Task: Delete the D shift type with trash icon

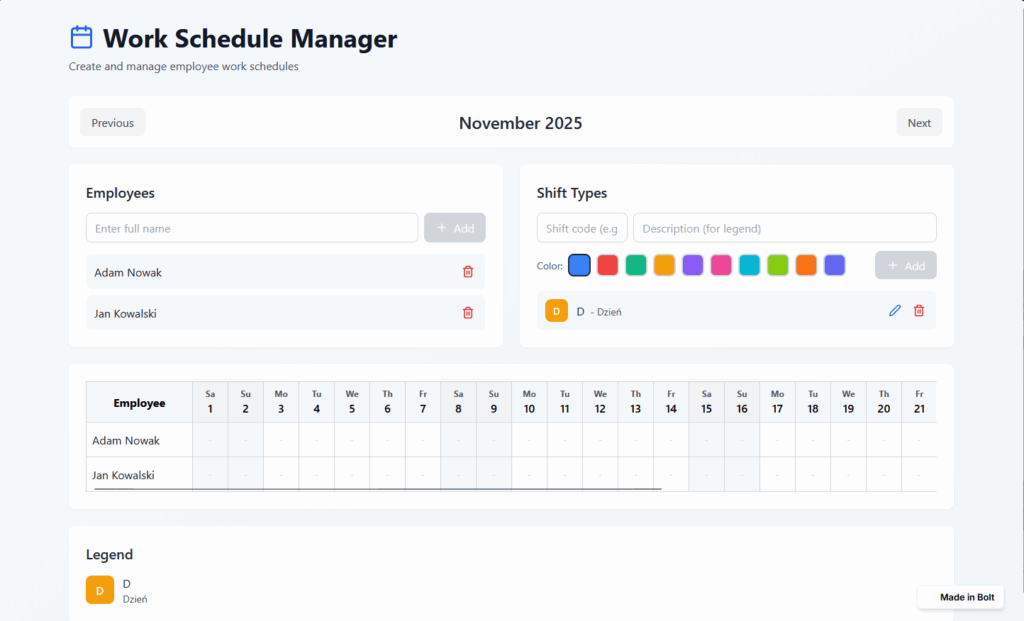Action: pos(919,311)
